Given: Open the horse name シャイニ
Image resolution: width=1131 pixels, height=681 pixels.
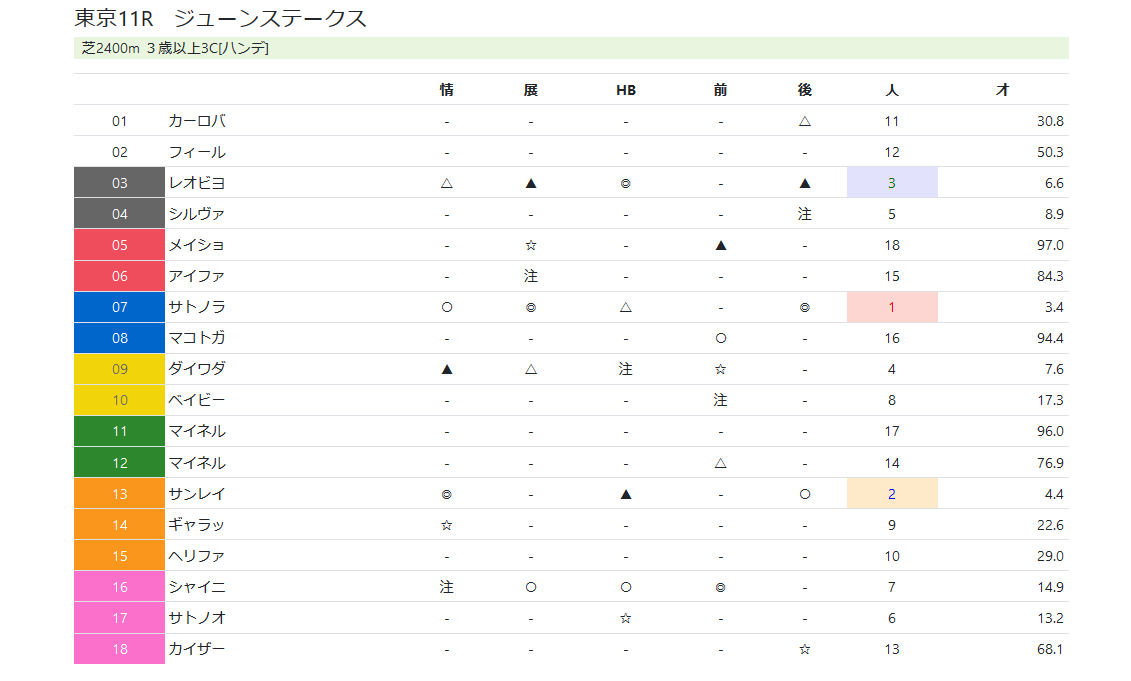Looking at the screenshot, I should (197, 588).
